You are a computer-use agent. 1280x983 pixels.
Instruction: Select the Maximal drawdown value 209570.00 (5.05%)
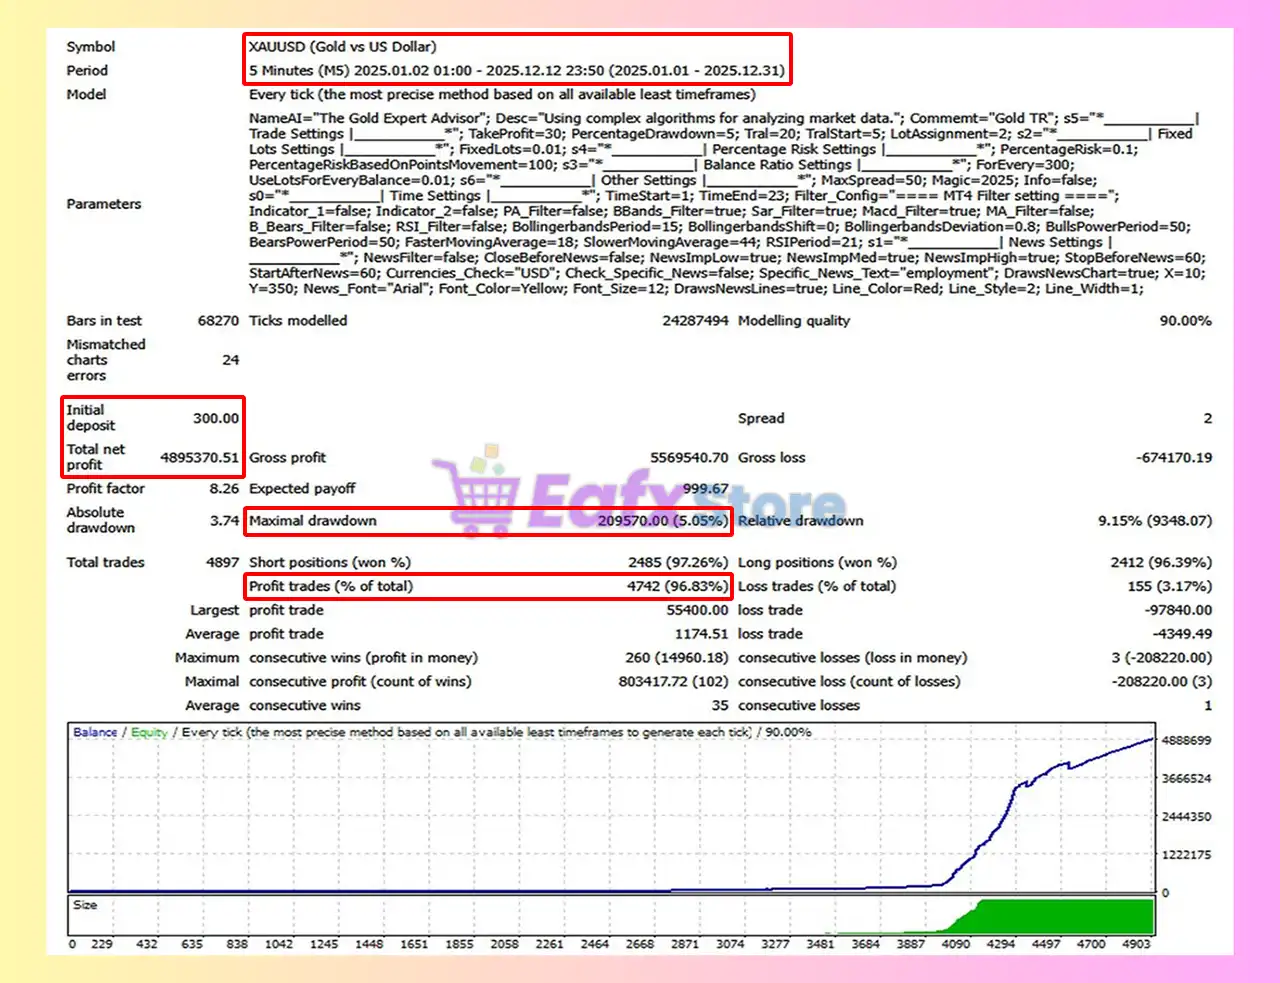coord(662,521)
